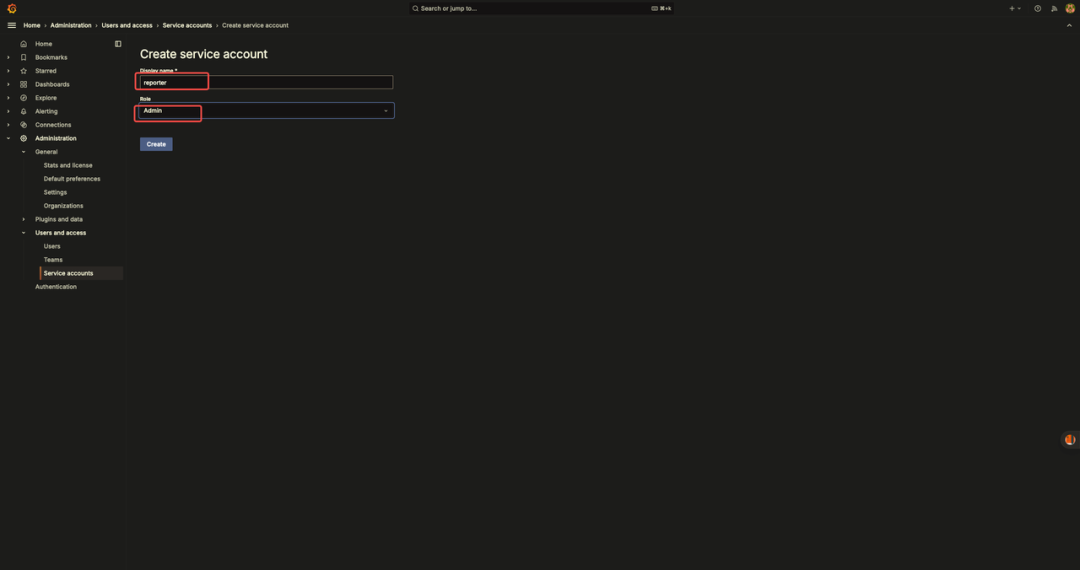Open the user profile avatar
This screenshot has width=1080, height=570.
tap(1069, 8)
